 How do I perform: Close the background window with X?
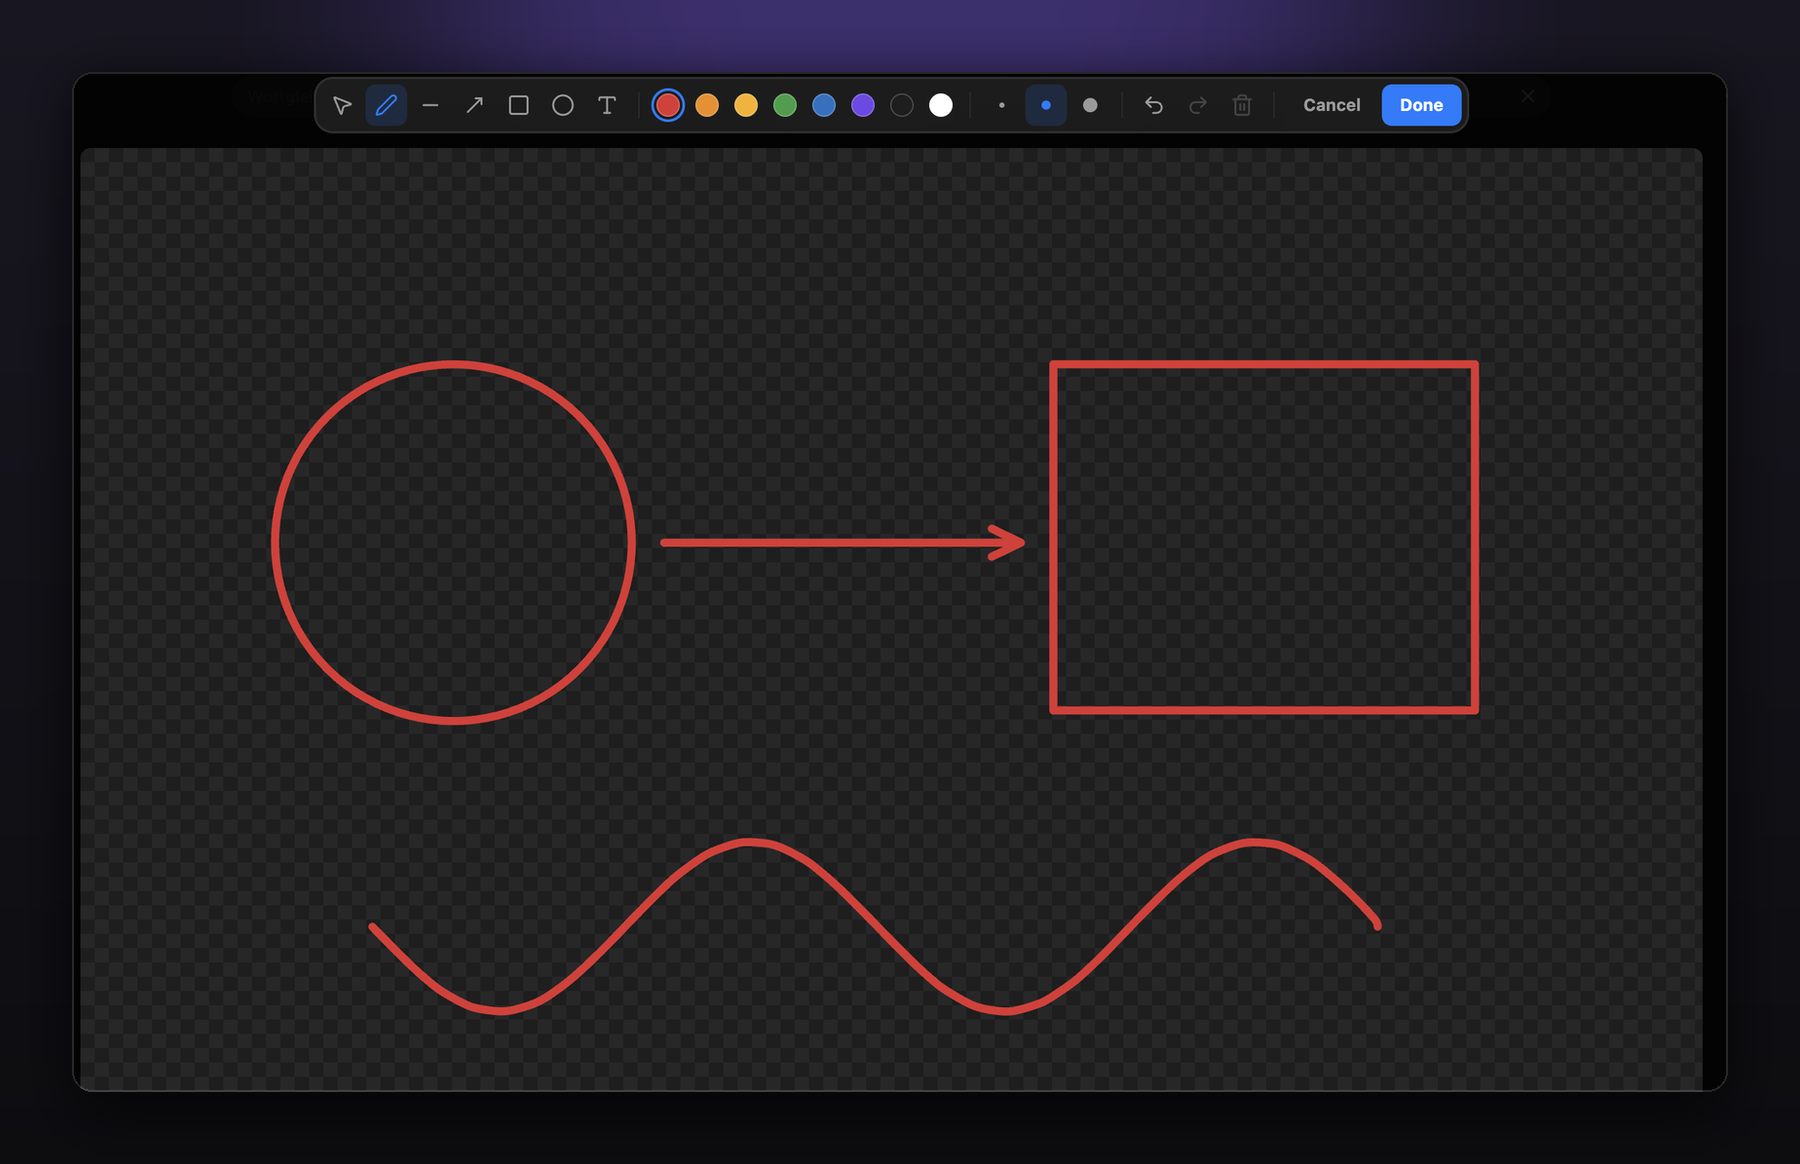(x=1528, y=97)
